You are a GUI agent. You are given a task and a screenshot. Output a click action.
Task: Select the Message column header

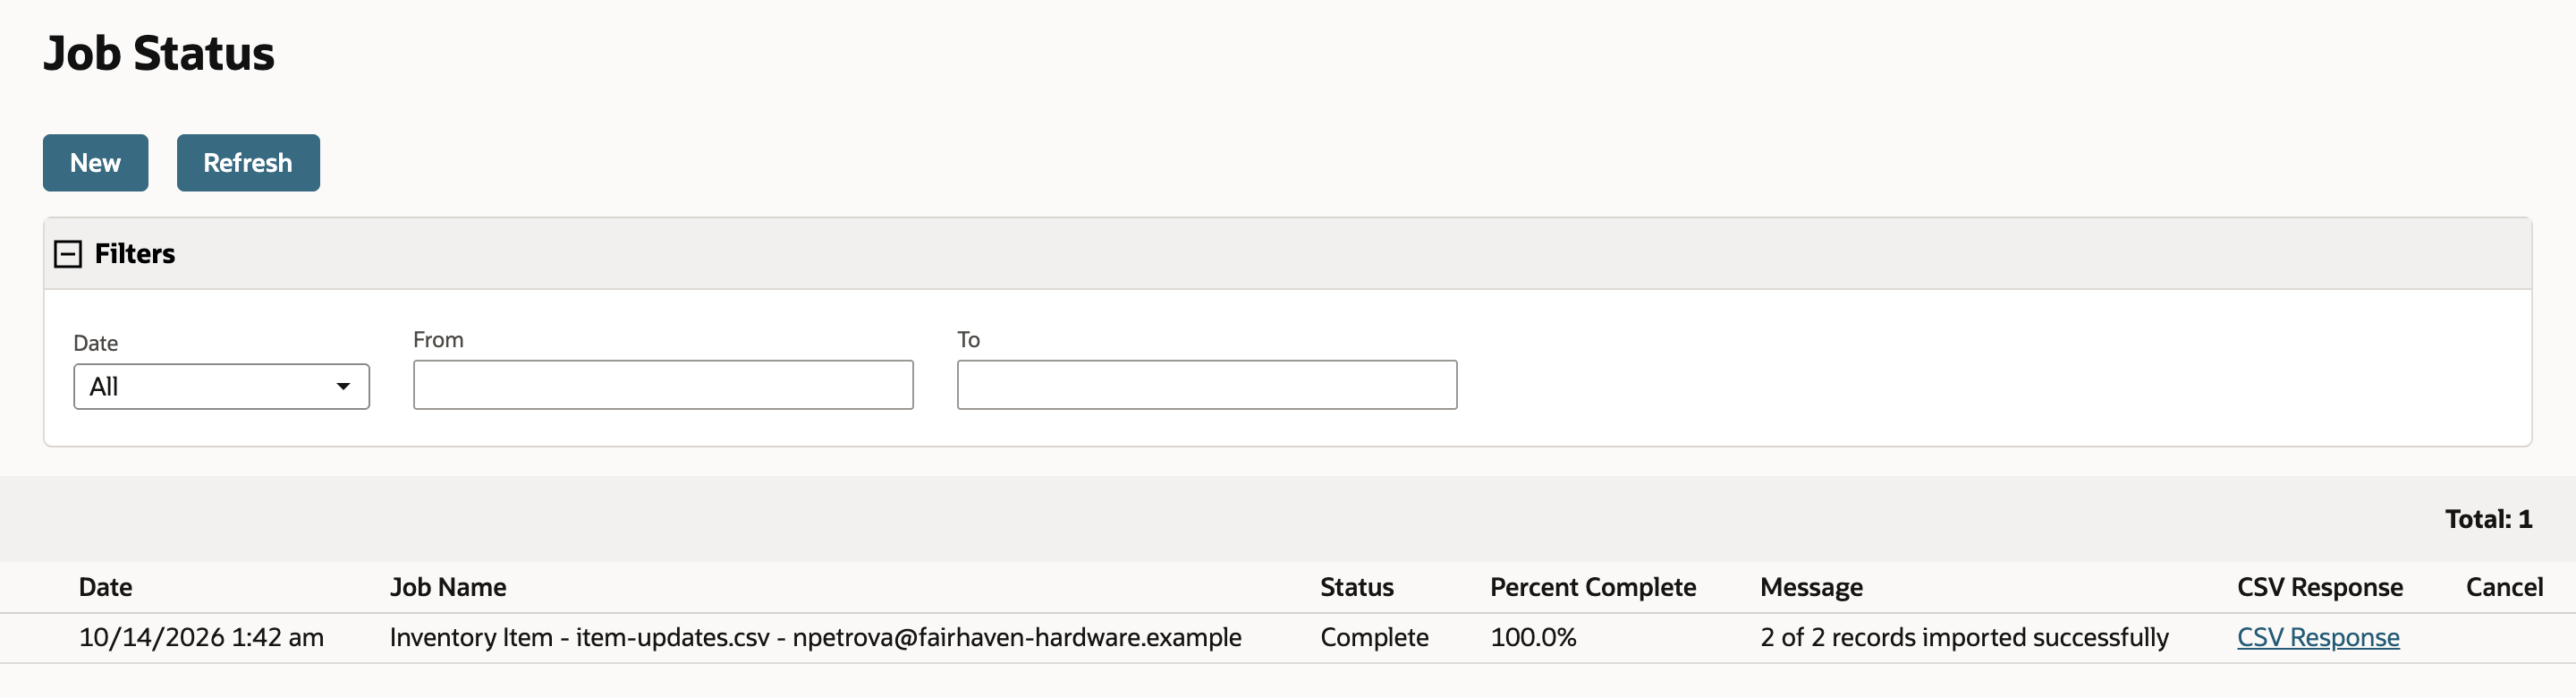click(1812, 587)
